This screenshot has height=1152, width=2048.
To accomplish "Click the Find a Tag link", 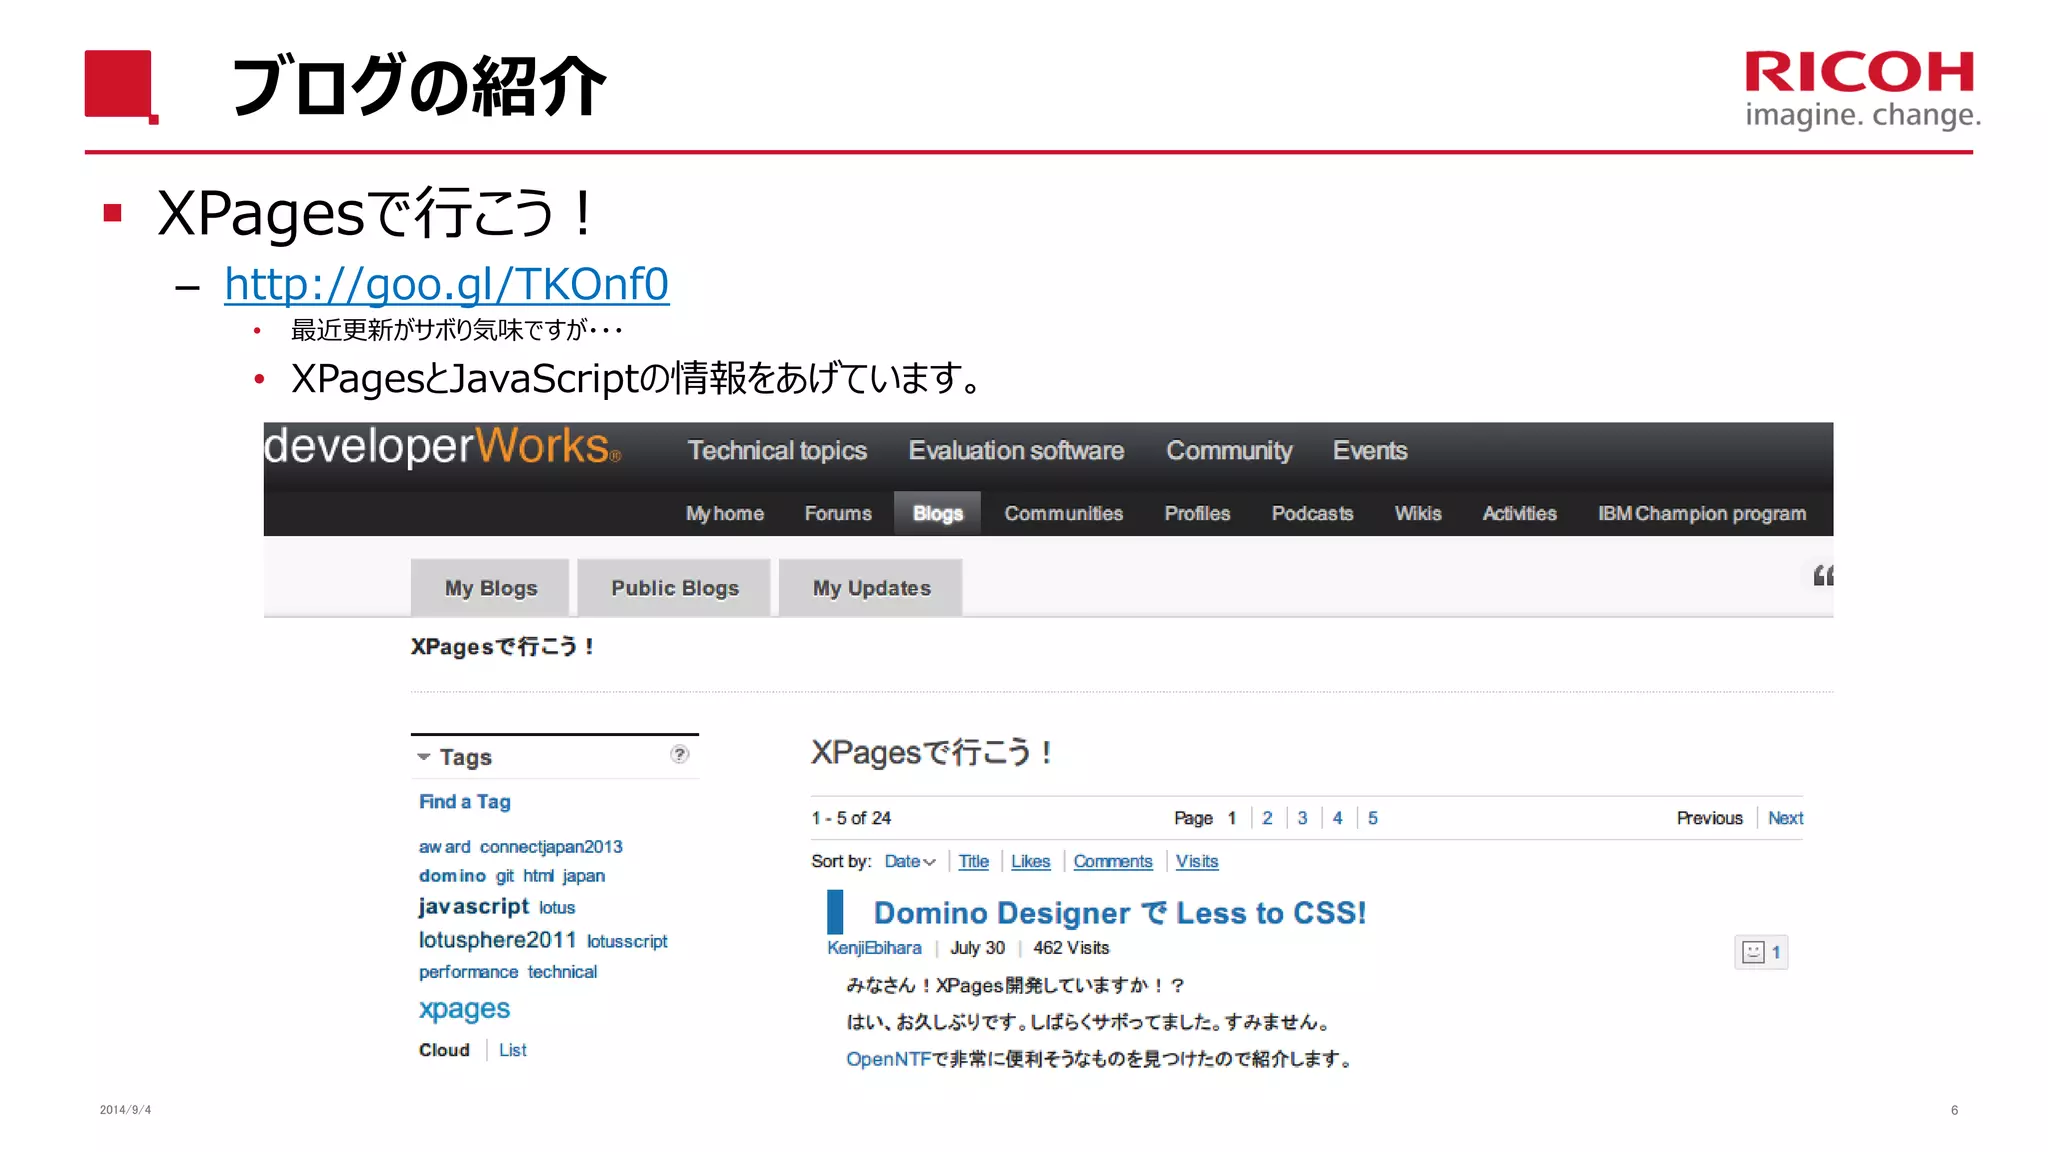I will [x=465, y=802].
